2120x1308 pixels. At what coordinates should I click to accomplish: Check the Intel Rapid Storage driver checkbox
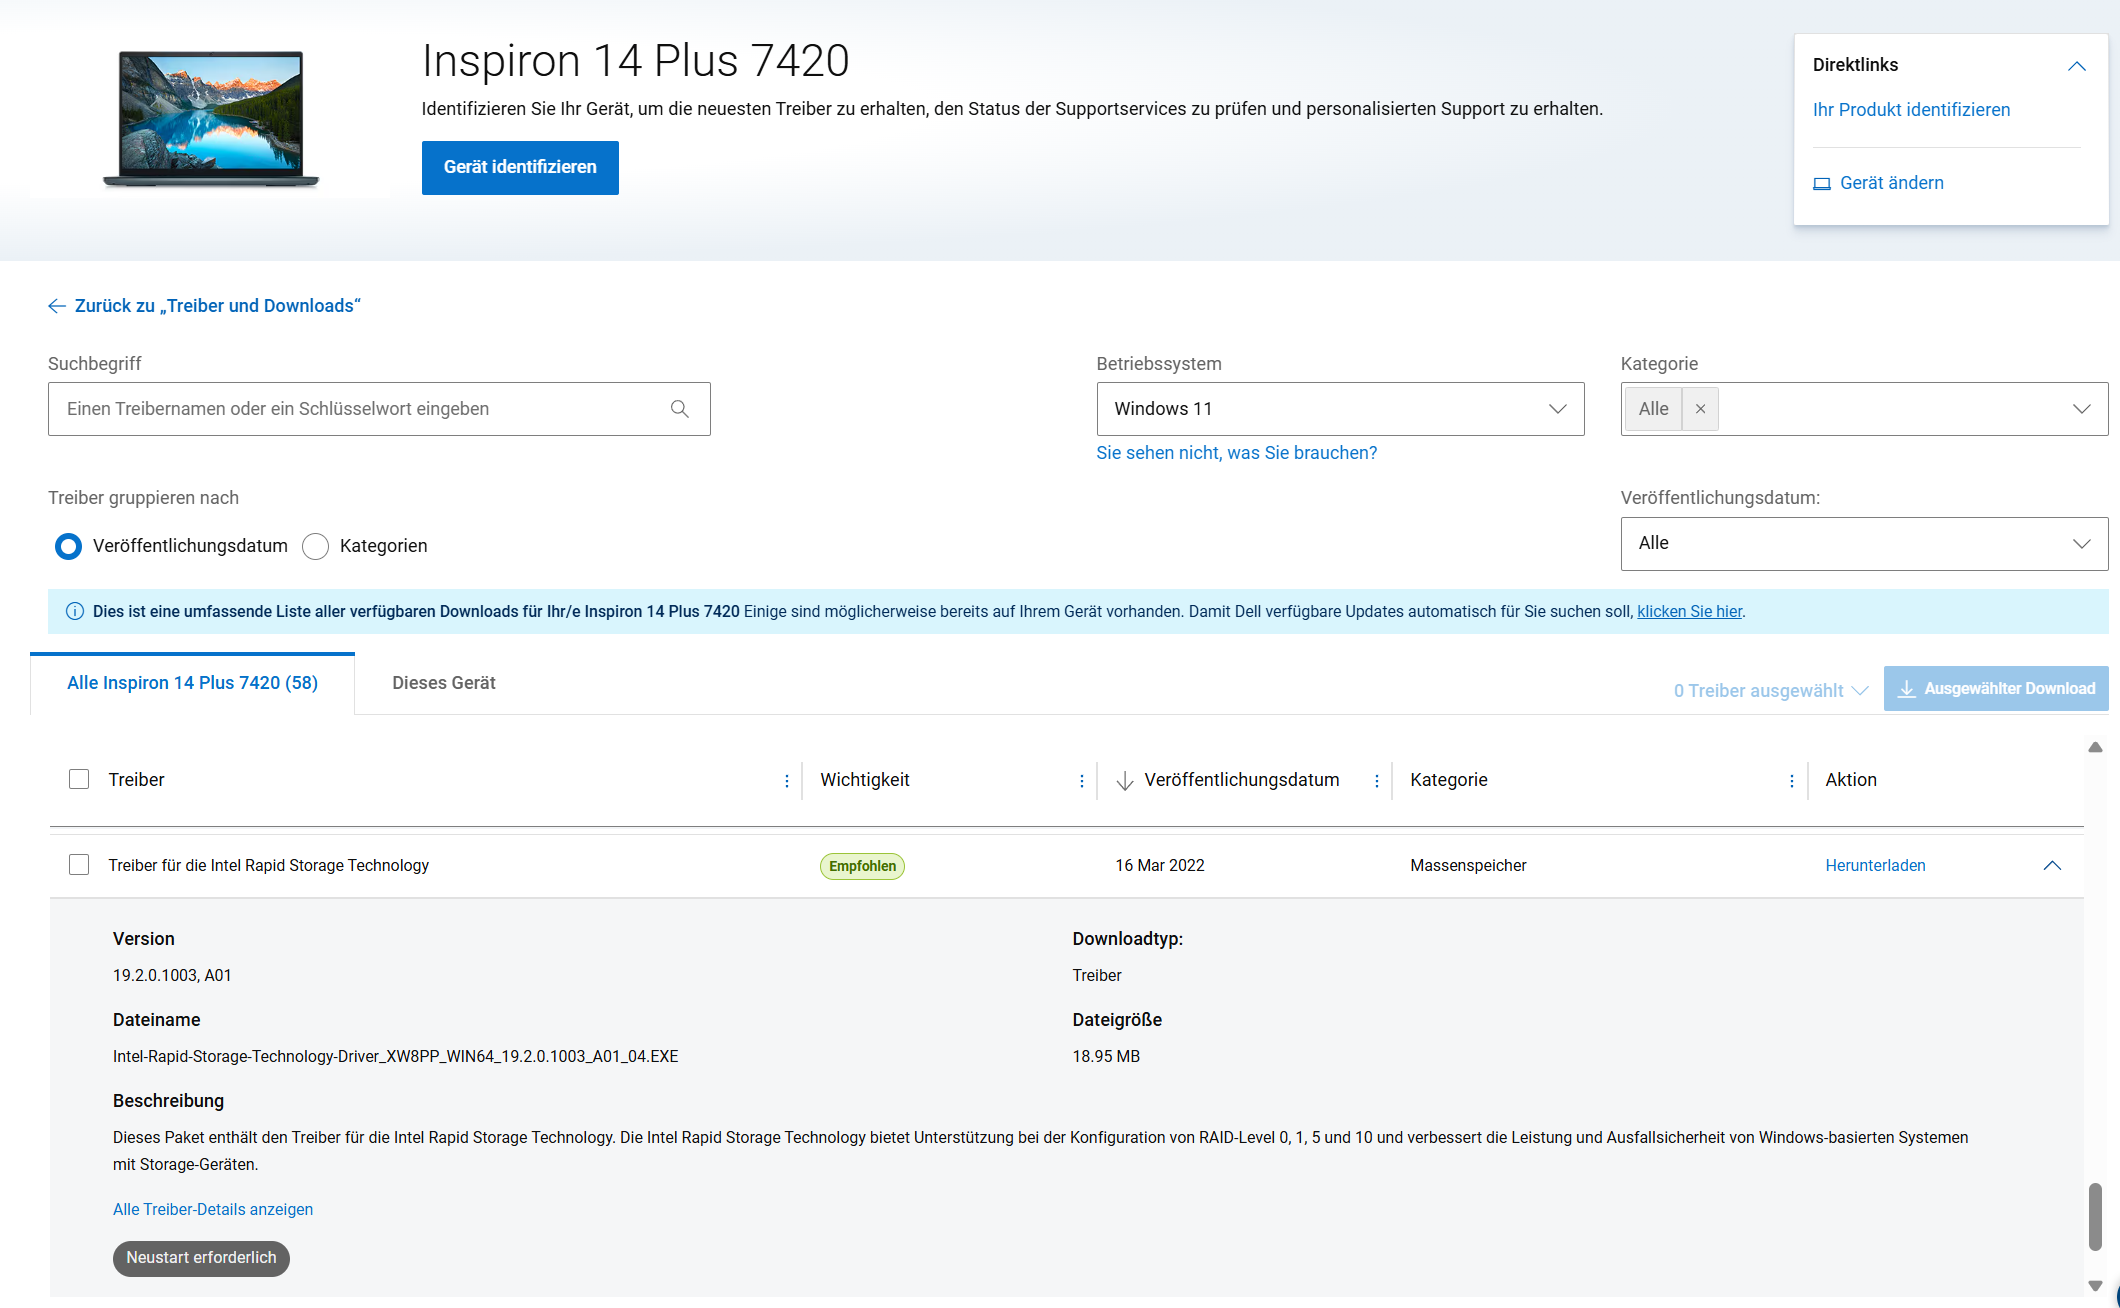pyautogui.click(x=79, y=865)
